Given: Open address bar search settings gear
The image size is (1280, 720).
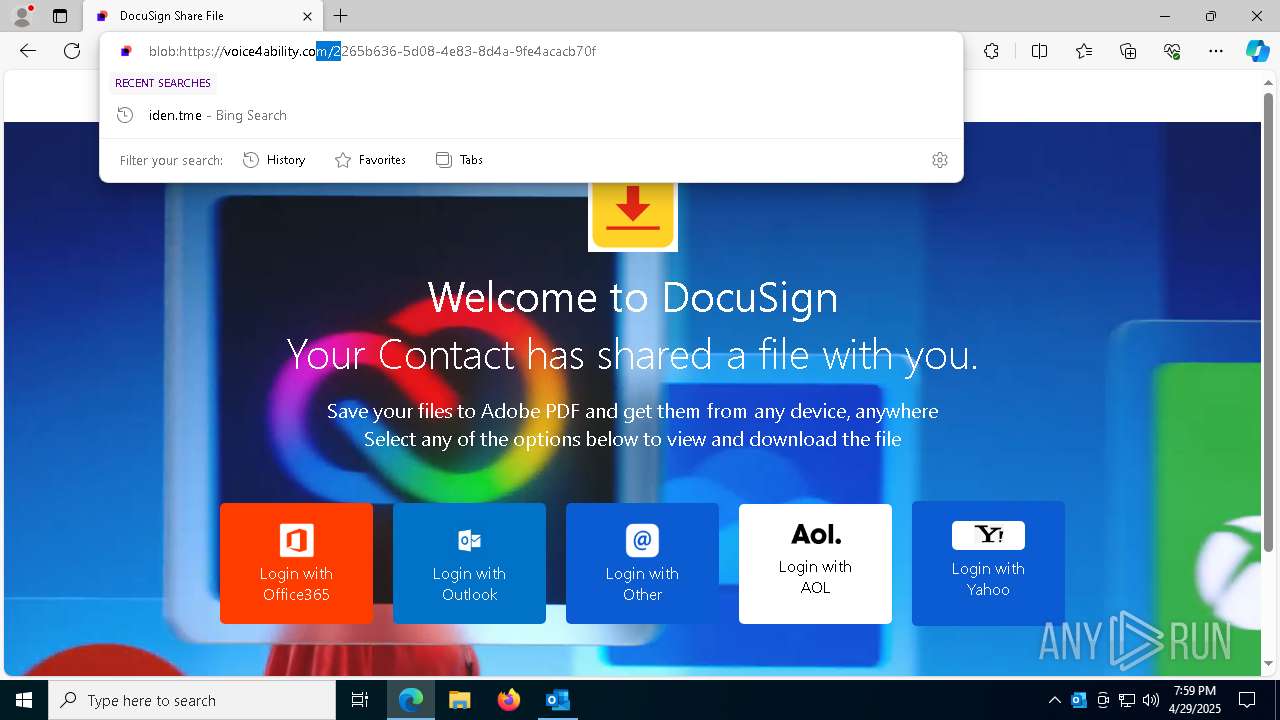Looking at the screenshot, I should point(940,160).
